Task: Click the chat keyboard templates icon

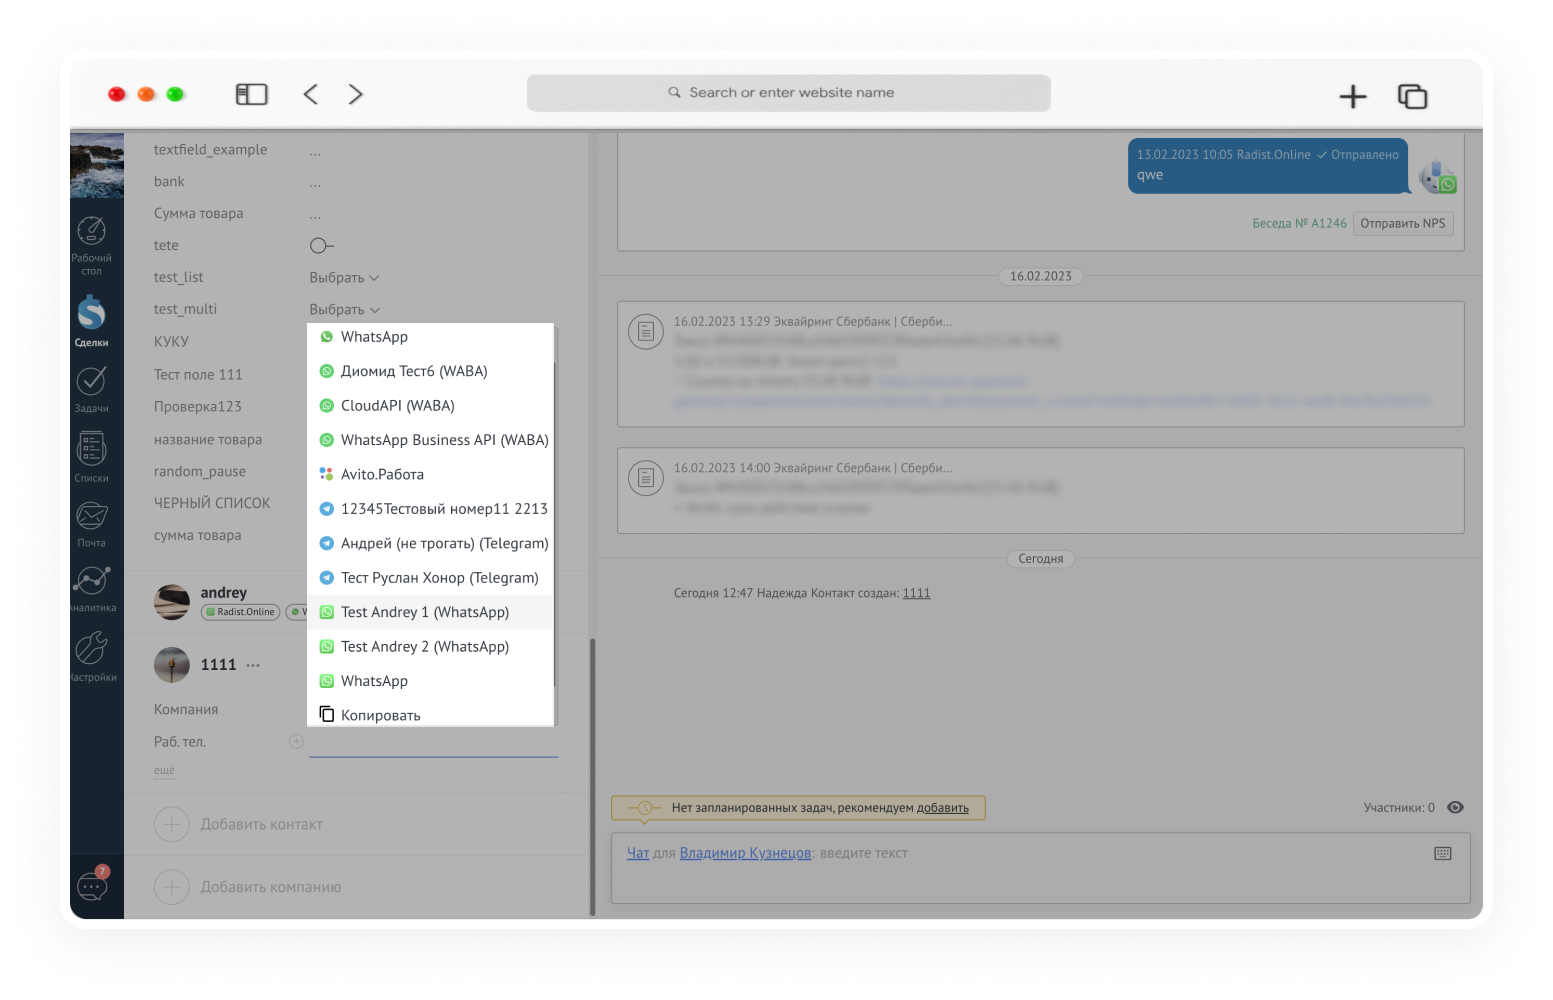Action: (x=1443, y=853)
